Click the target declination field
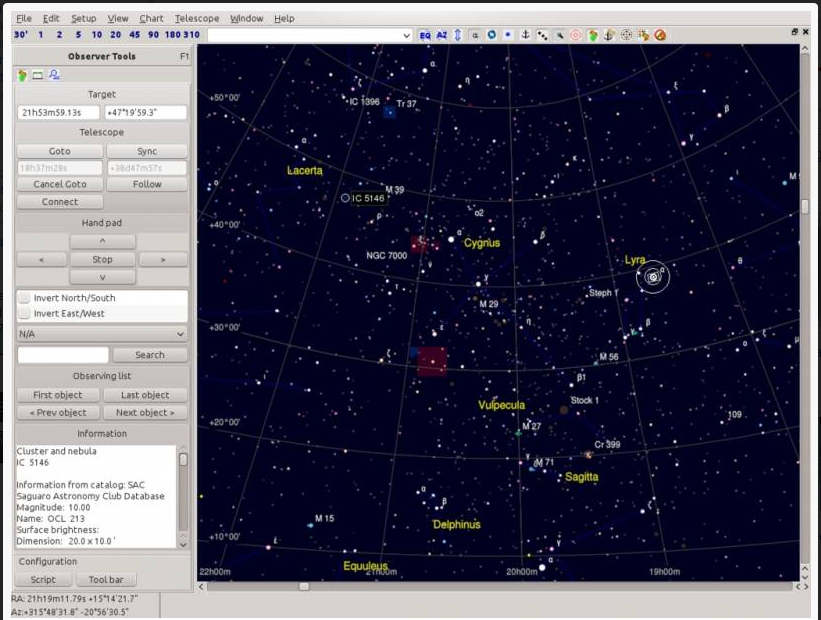 point(146,113)
